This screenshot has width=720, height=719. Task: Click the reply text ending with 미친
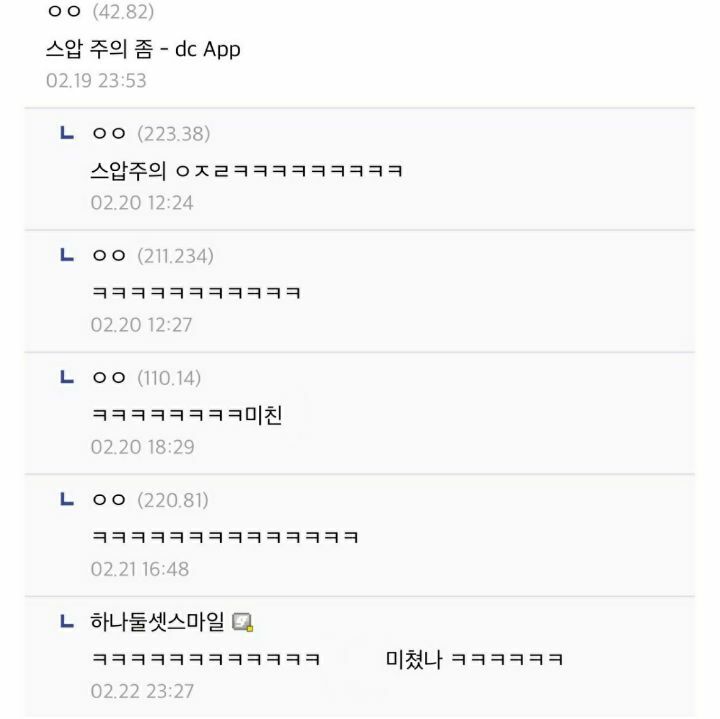tap(187, 415)
